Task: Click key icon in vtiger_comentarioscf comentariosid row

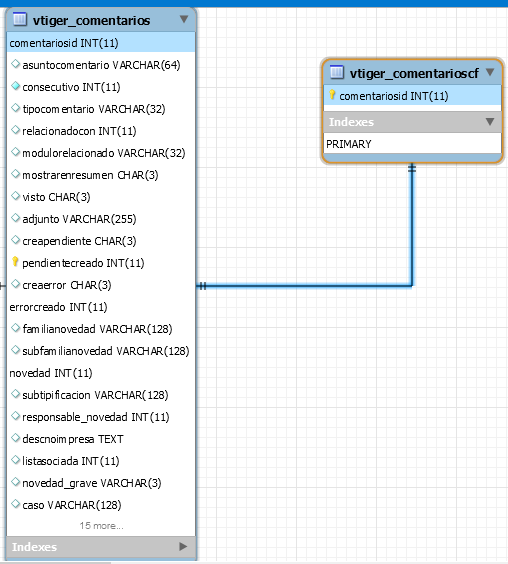Action: coord(332,95)
